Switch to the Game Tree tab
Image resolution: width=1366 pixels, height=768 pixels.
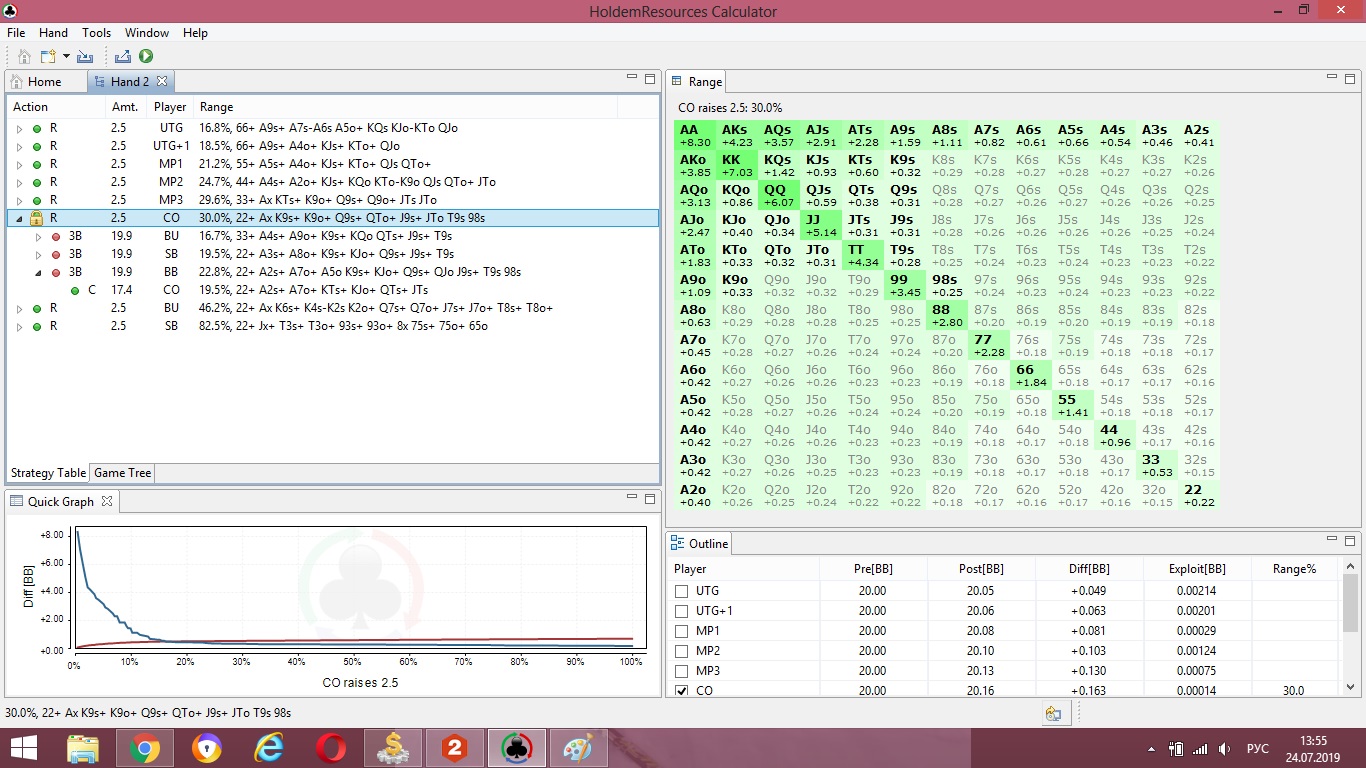(123, 473)
